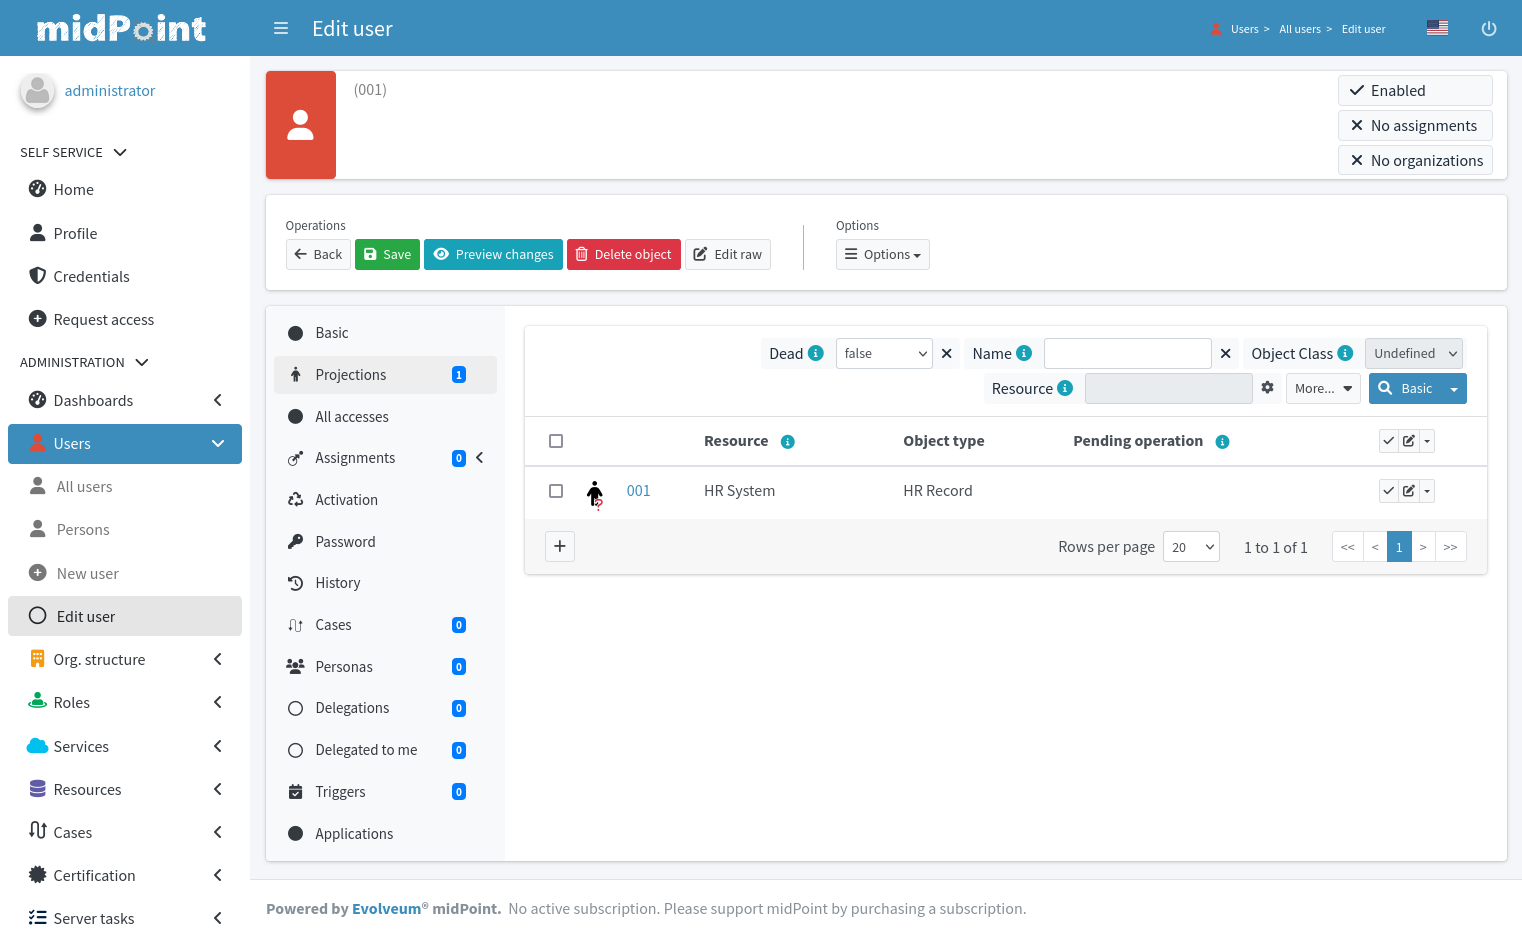Click the enable checkmark in 001 row
Screen dimensions: 1522x941
coord(1388,491)
